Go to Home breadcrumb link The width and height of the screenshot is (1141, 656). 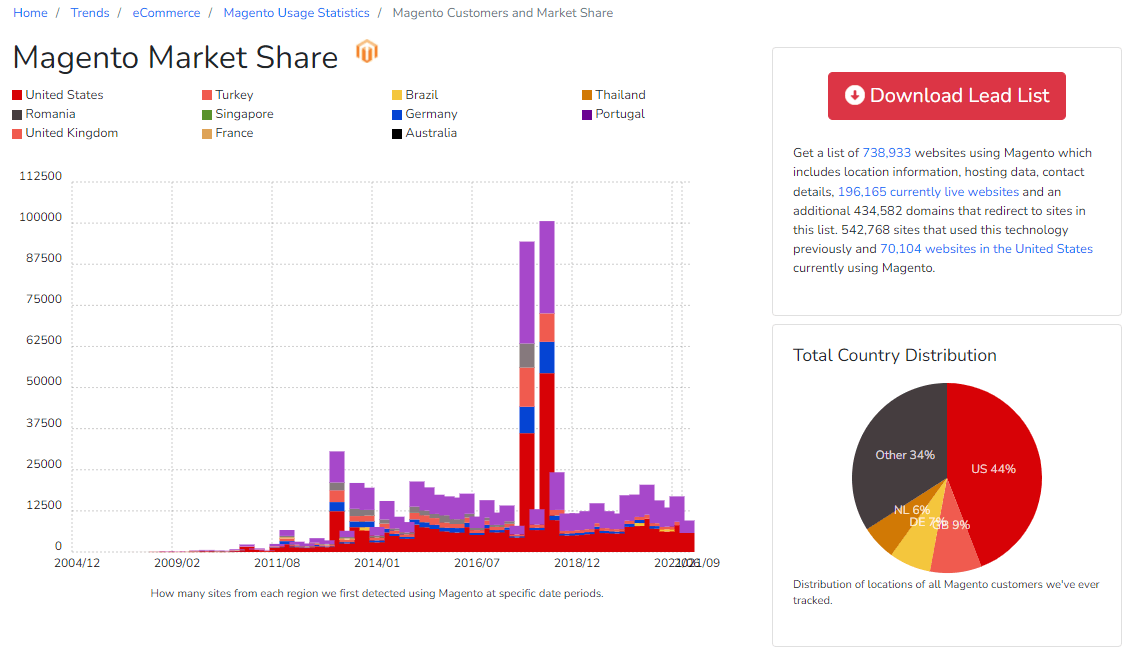coord(31,13)
